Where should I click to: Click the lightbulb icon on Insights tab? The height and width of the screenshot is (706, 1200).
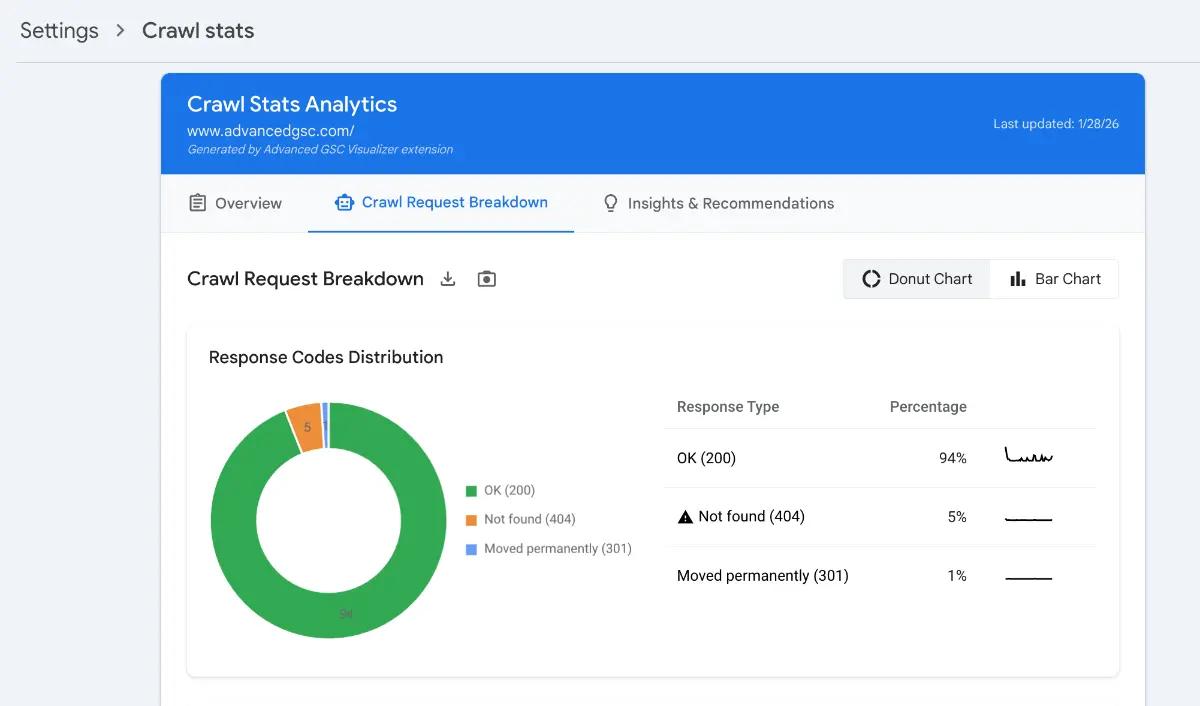point(611,203)
